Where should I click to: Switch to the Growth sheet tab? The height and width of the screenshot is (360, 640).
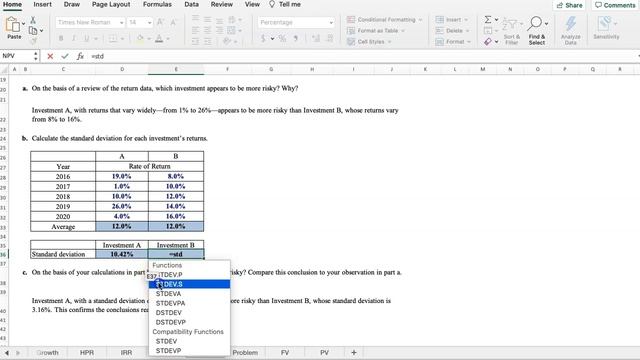tap(48, 353)
